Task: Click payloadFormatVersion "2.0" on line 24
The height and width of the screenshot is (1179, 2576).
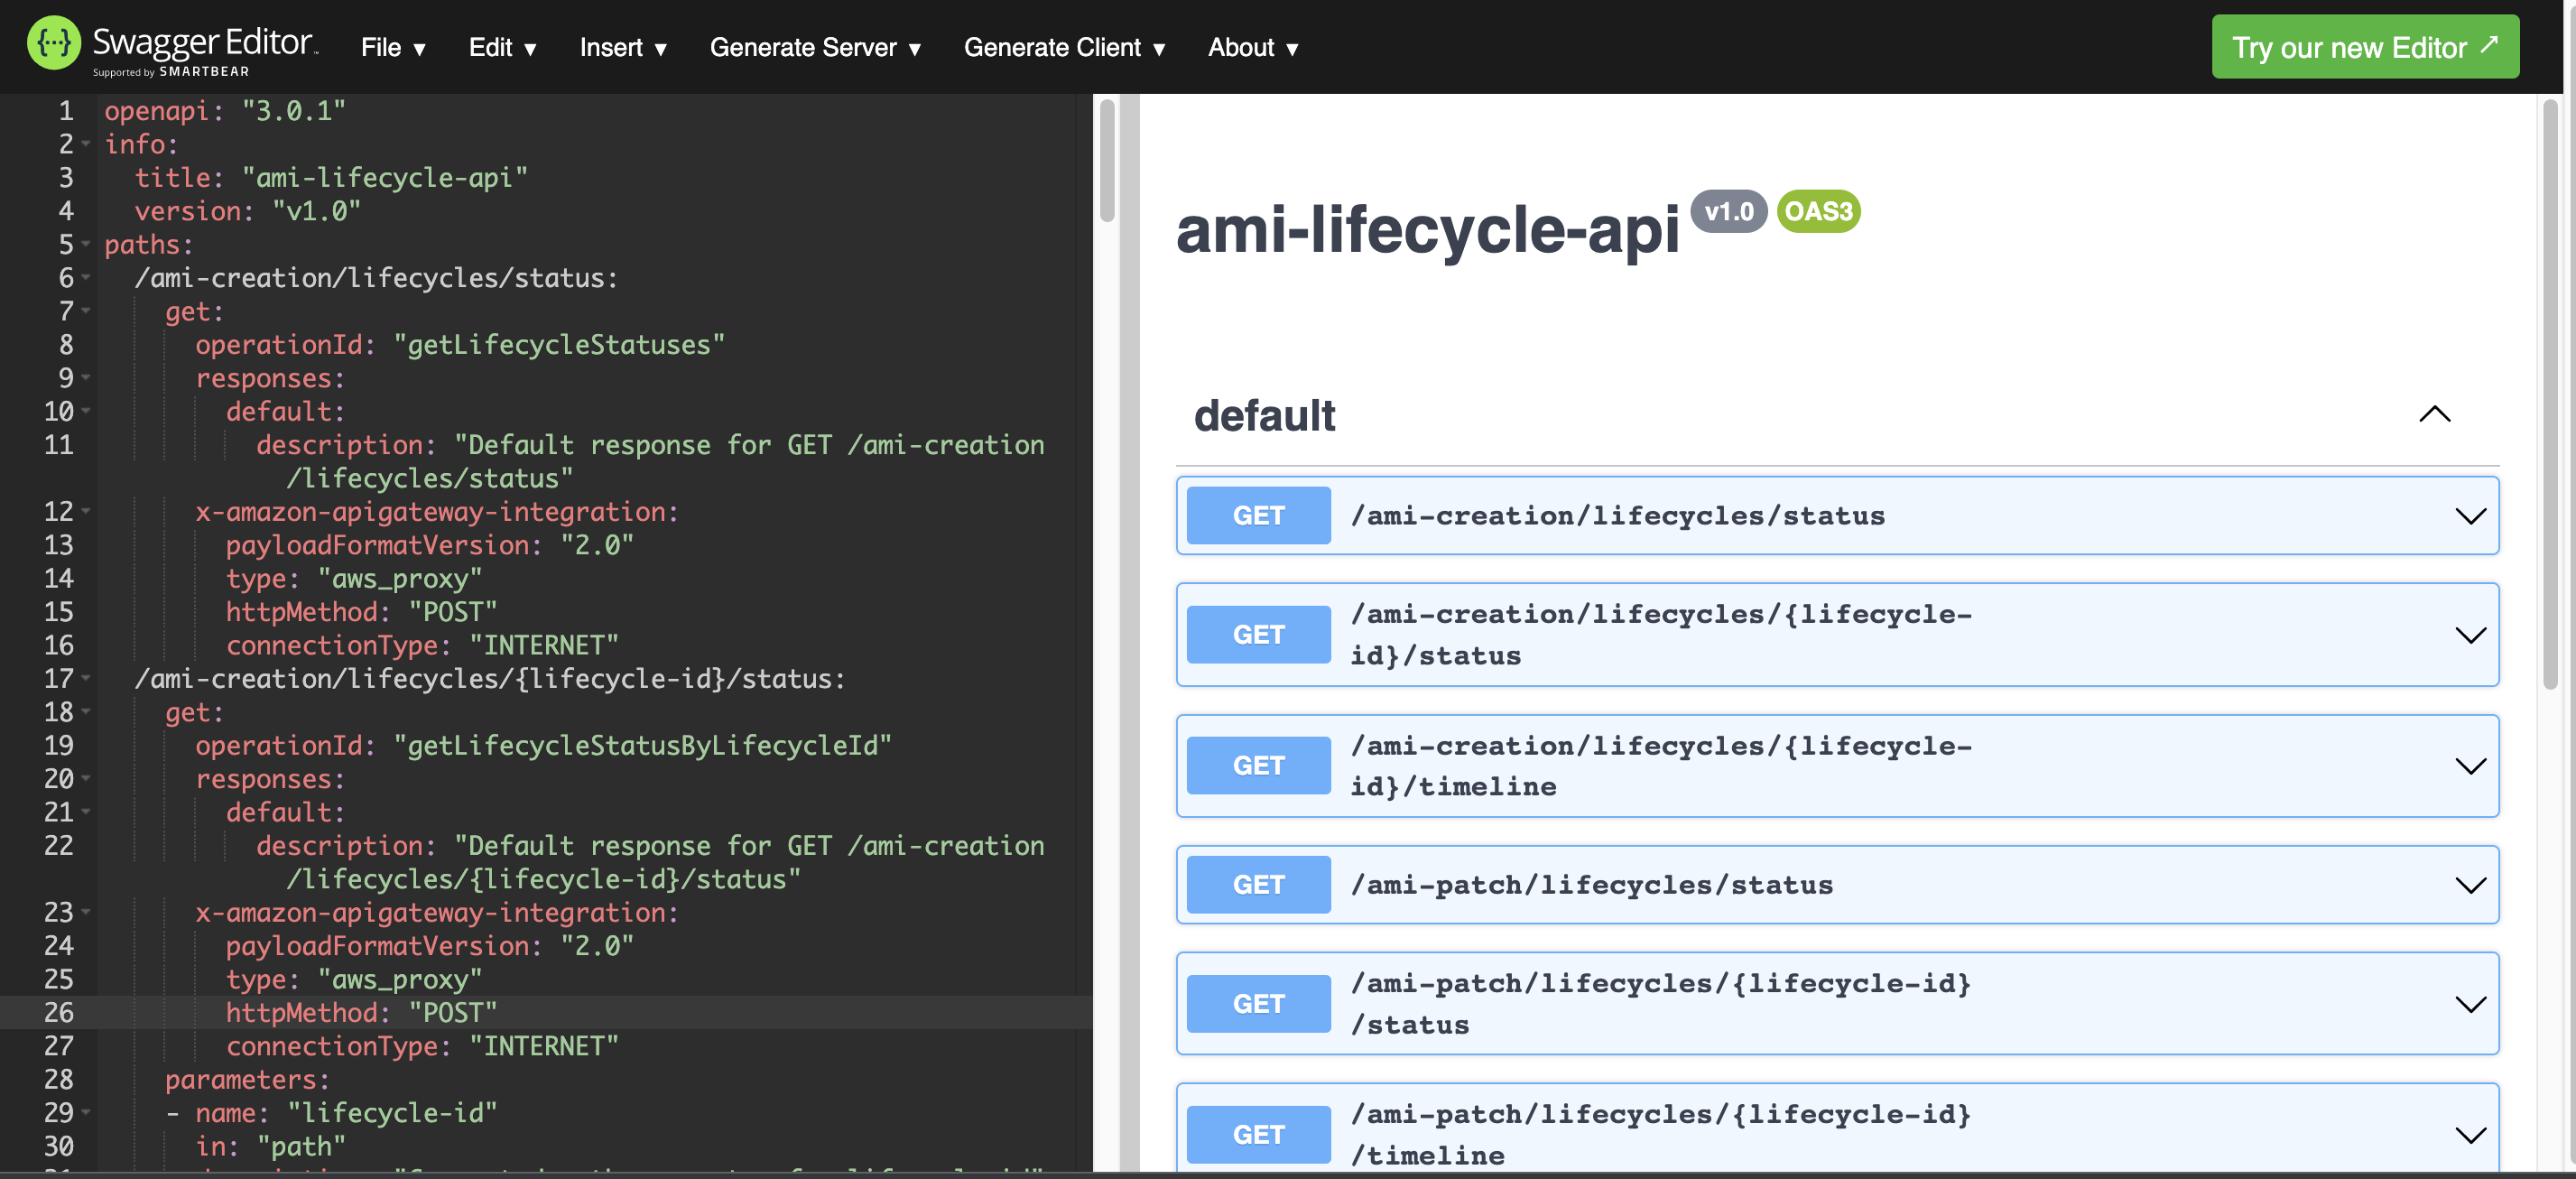Action: (x=429, y=946)
